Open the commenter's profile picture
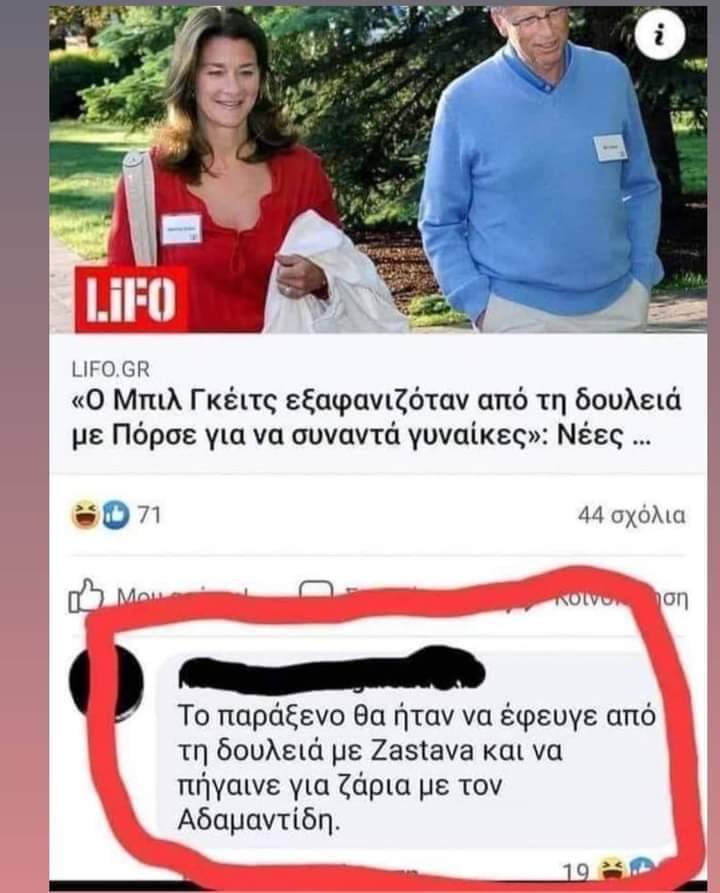Image resolution: width=720 pixels, height=893 pixels. point(106,683)
